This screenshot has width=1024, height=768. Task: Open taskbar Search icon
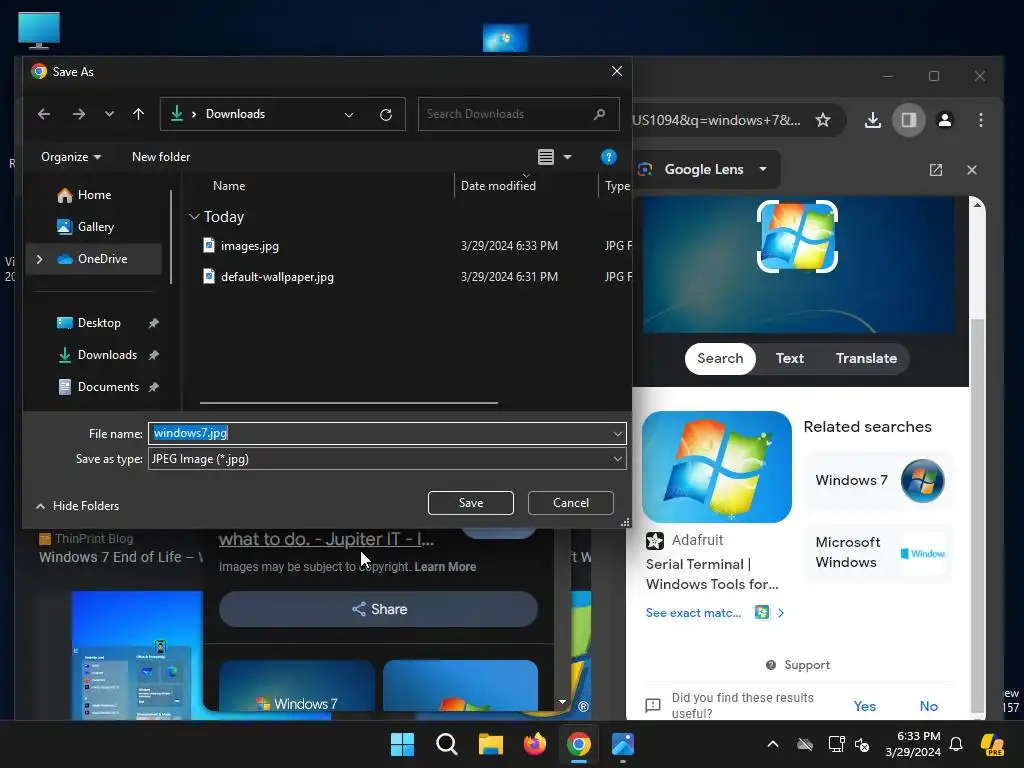coord(447,744)
